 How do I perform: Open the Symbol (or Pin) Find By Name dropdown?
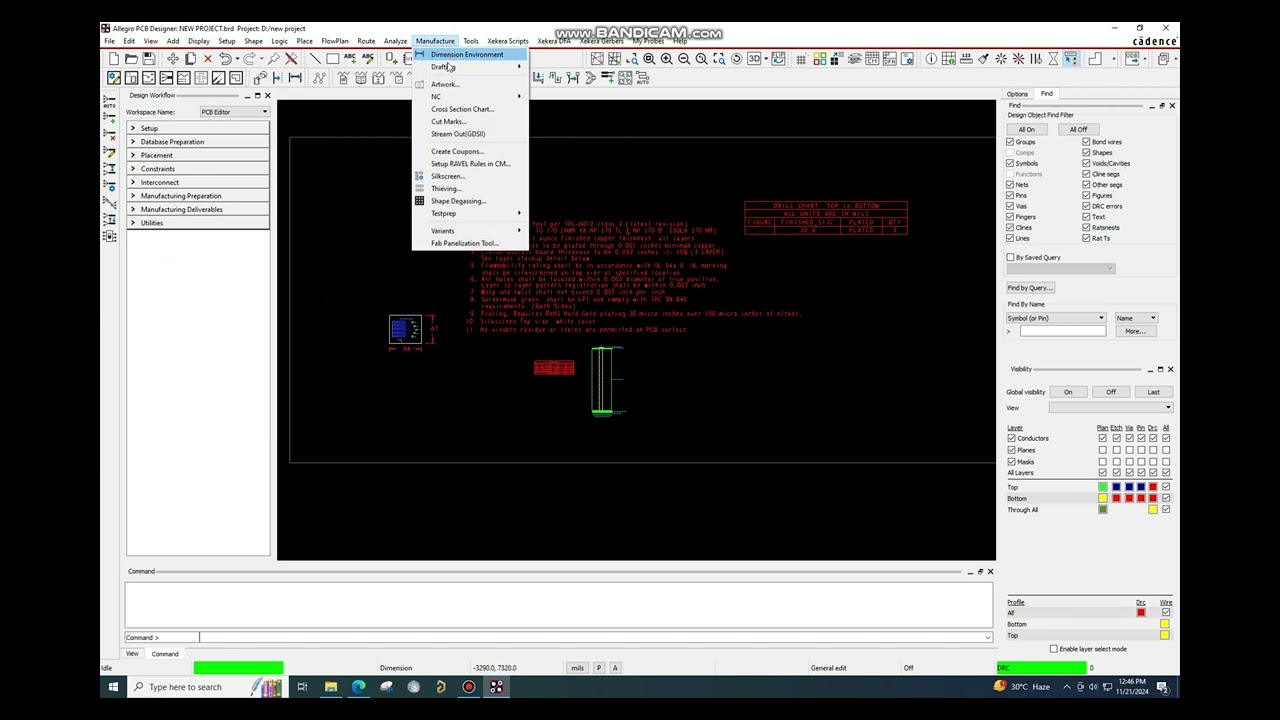pos(1056,318)
